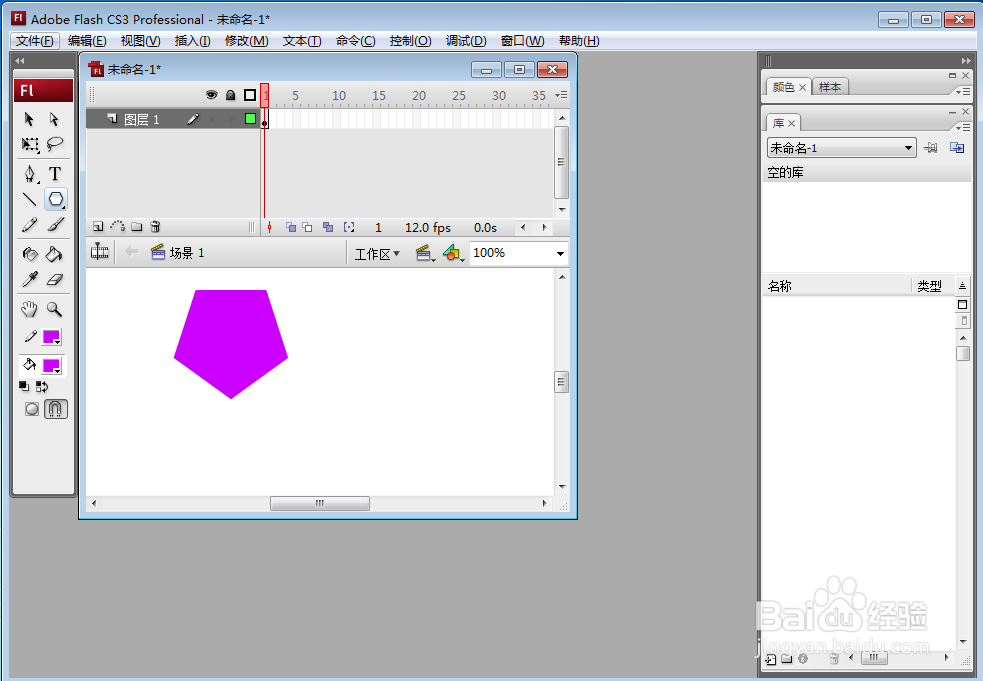The image size is (983, 681).
Task: Select the Paint Bucket tool
Action: pyautogui.click(x=55, y=253)
